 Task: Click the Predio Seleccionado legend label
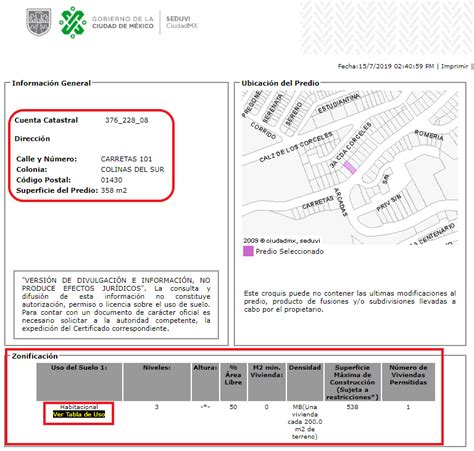point(289,251)
